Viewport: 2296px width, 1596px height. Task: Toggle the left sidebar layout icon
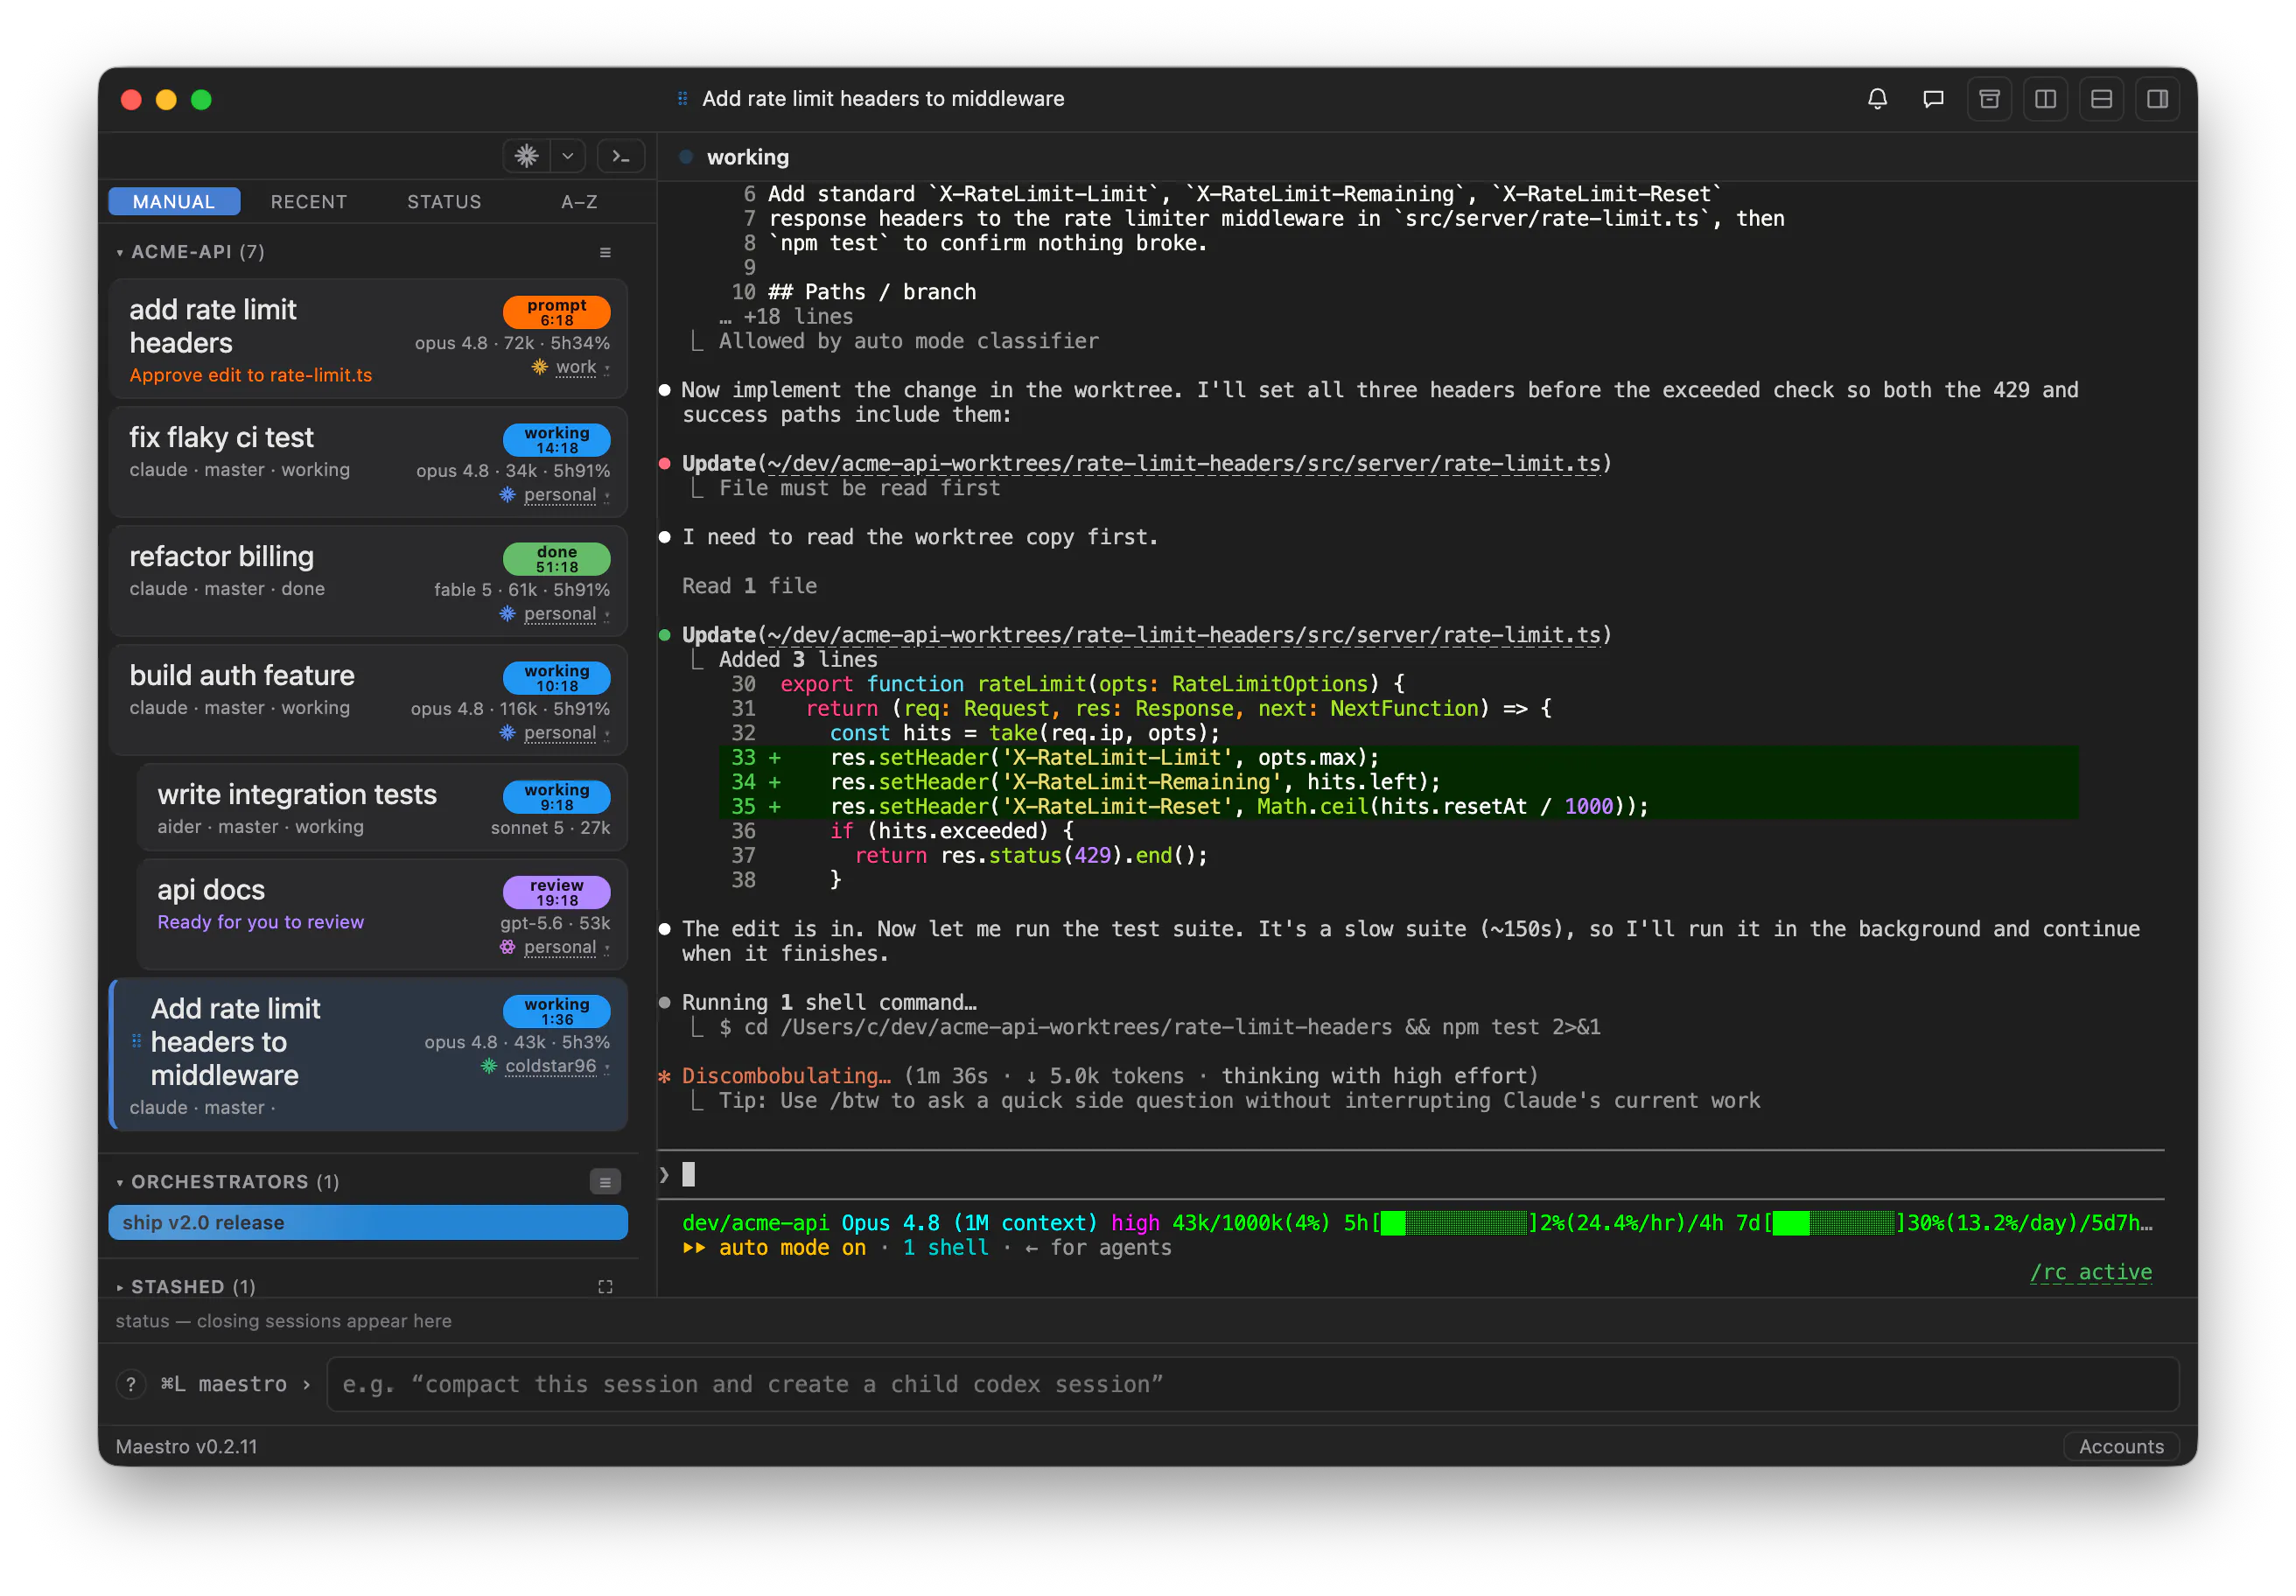[x=2045, y=99]
